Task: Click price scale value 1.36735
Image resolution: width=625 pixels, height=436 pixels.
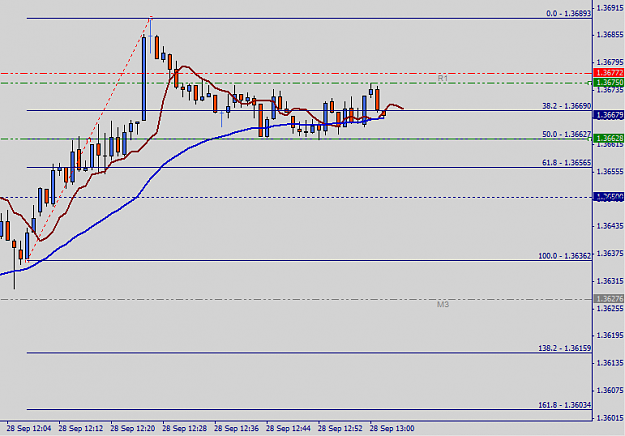Action: pos(610,90)
